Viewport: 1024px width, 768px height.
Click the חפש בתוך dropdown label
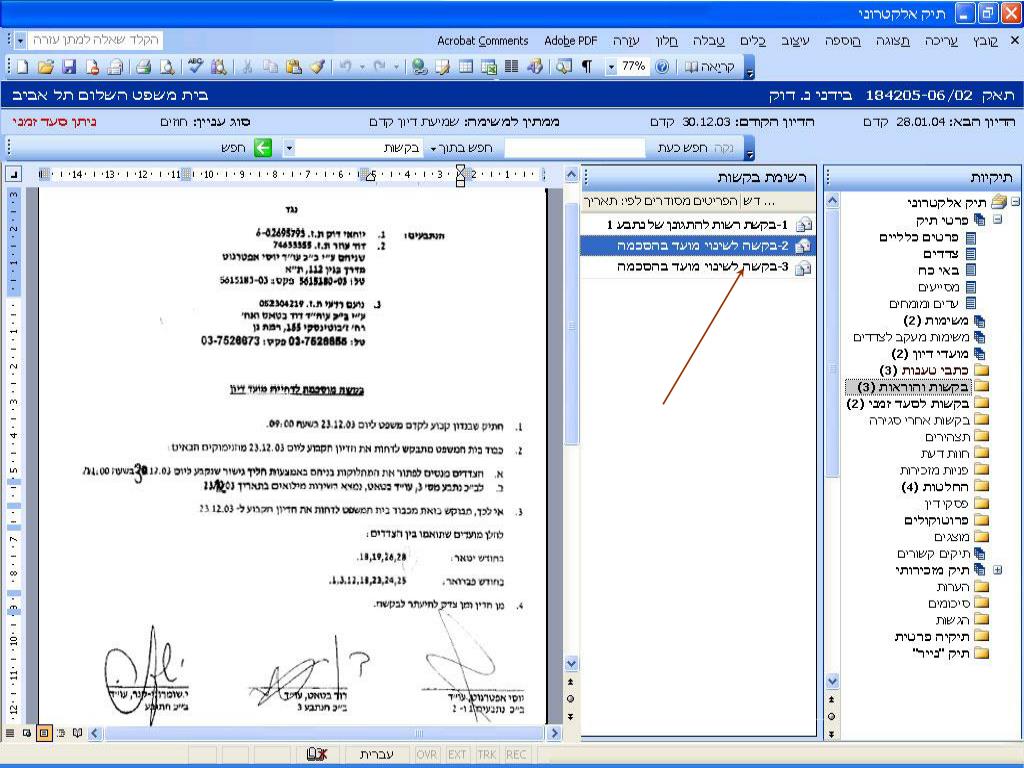click(x=461, y=148)
